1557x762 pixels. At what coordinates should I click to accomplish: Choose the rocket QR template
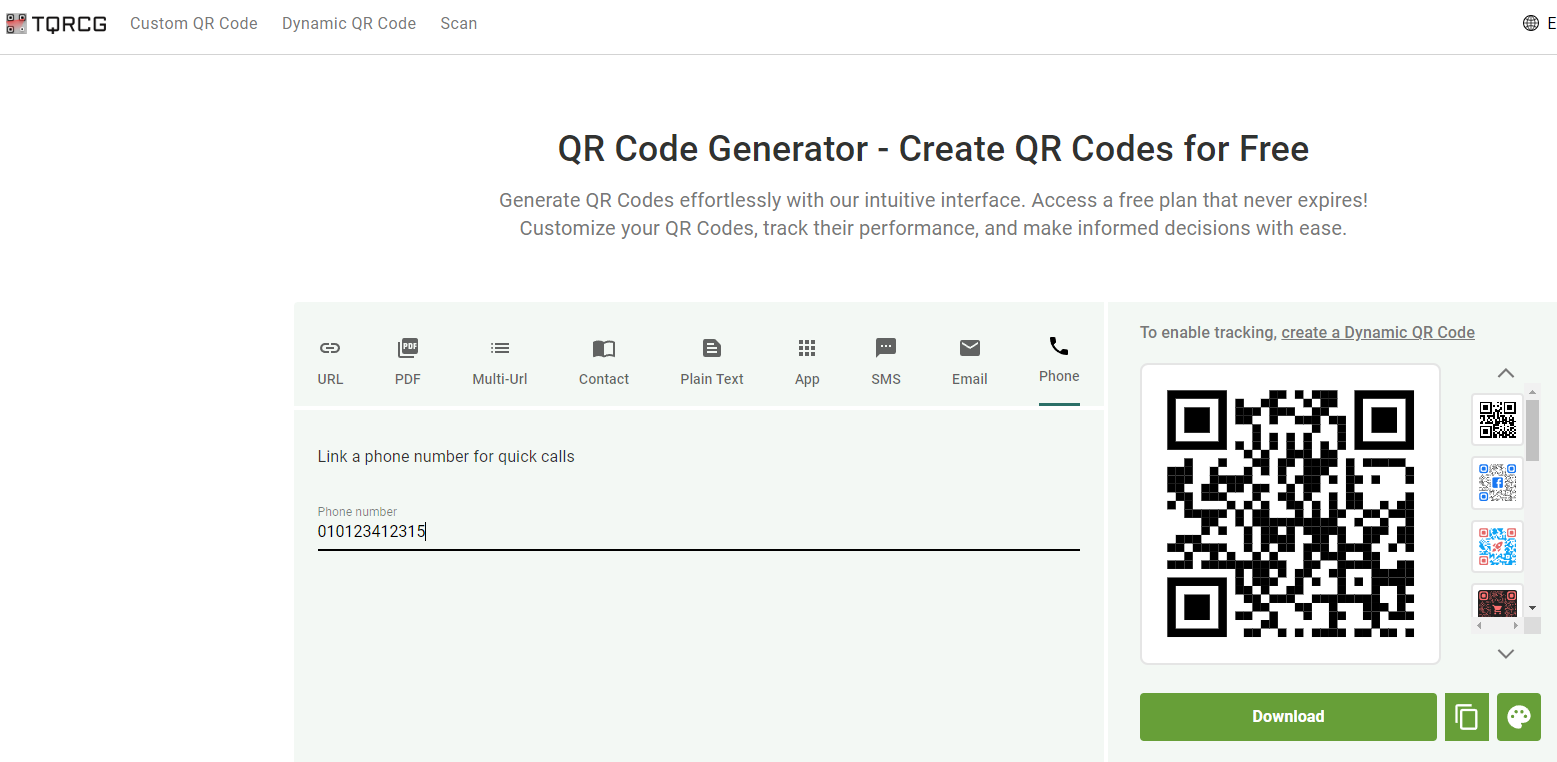pos(1498,547)
